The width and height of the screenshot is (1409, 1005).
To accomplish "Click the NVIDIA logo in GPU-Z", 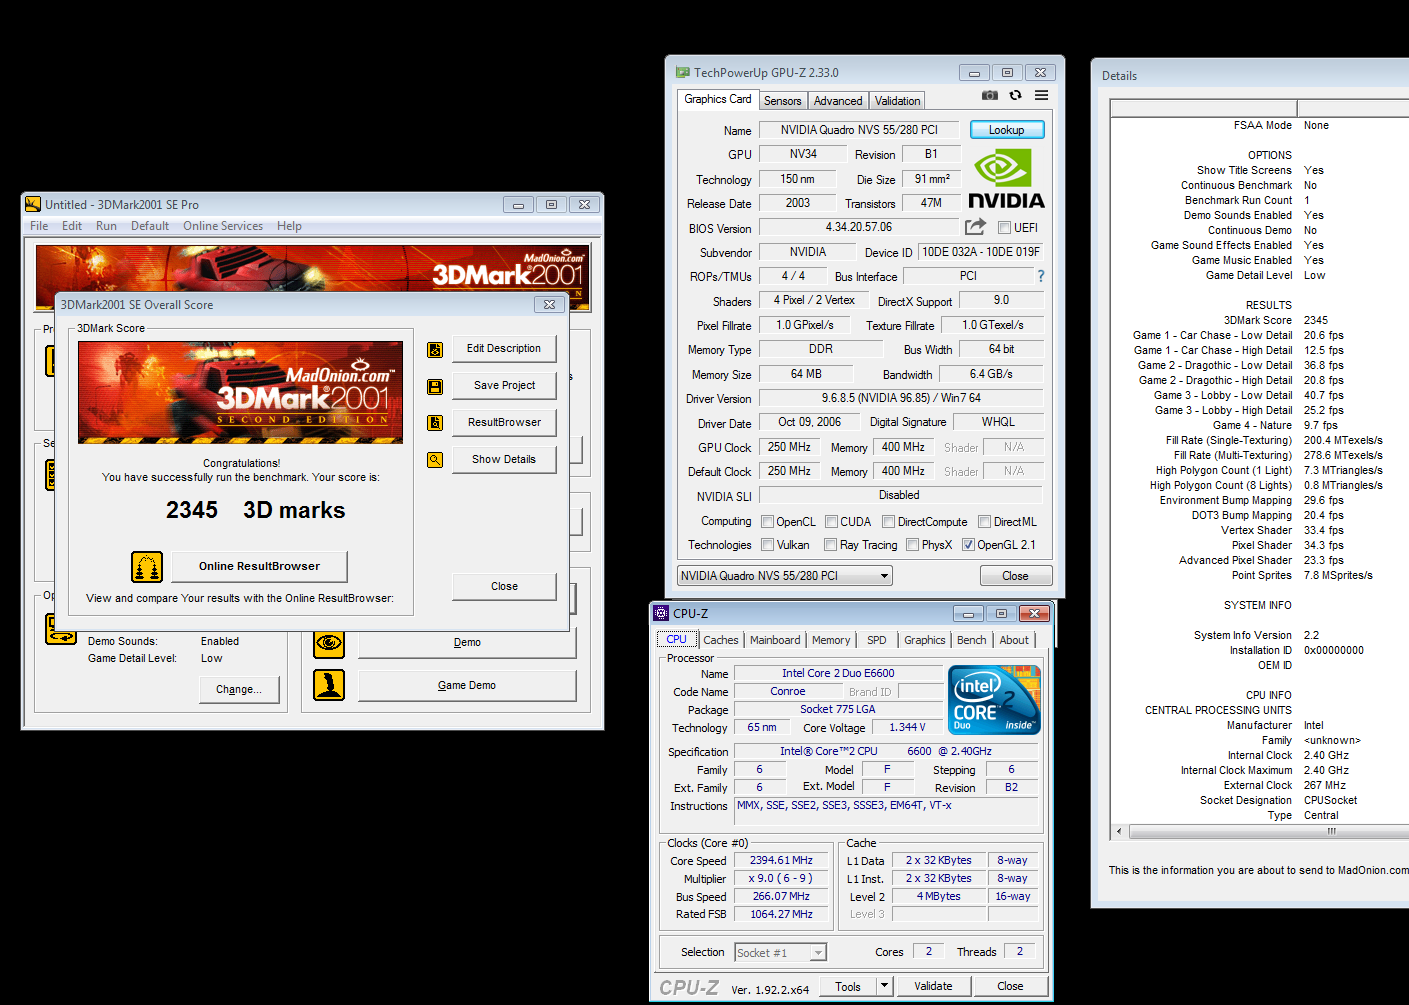I will [x=1006, y=179].
